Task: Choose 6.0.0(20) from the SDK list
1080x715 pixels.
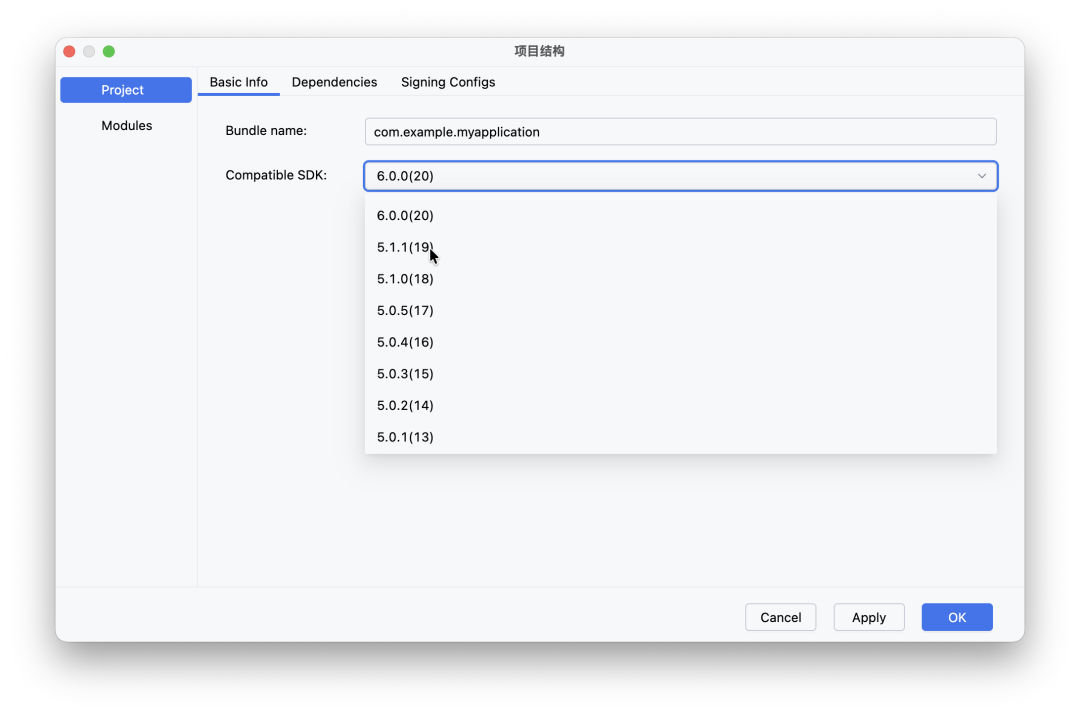Action: coord(680,216)
